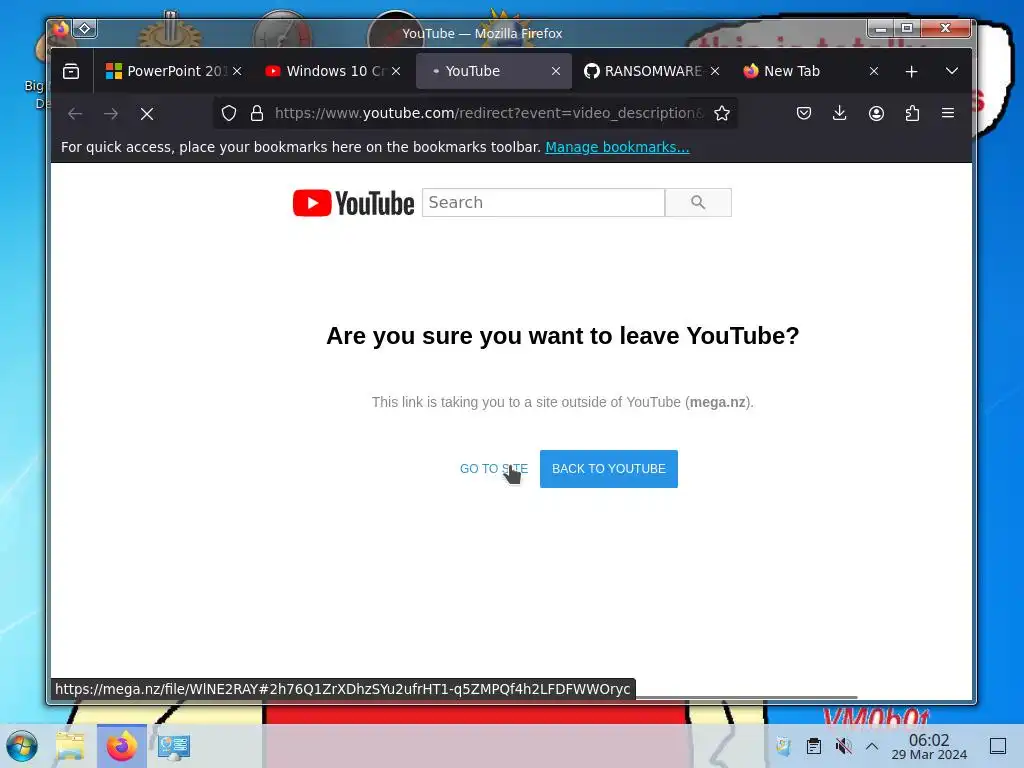Open tracking protection shield panel
Viewport: 1024px width, 768px height.
click(229, 114)
